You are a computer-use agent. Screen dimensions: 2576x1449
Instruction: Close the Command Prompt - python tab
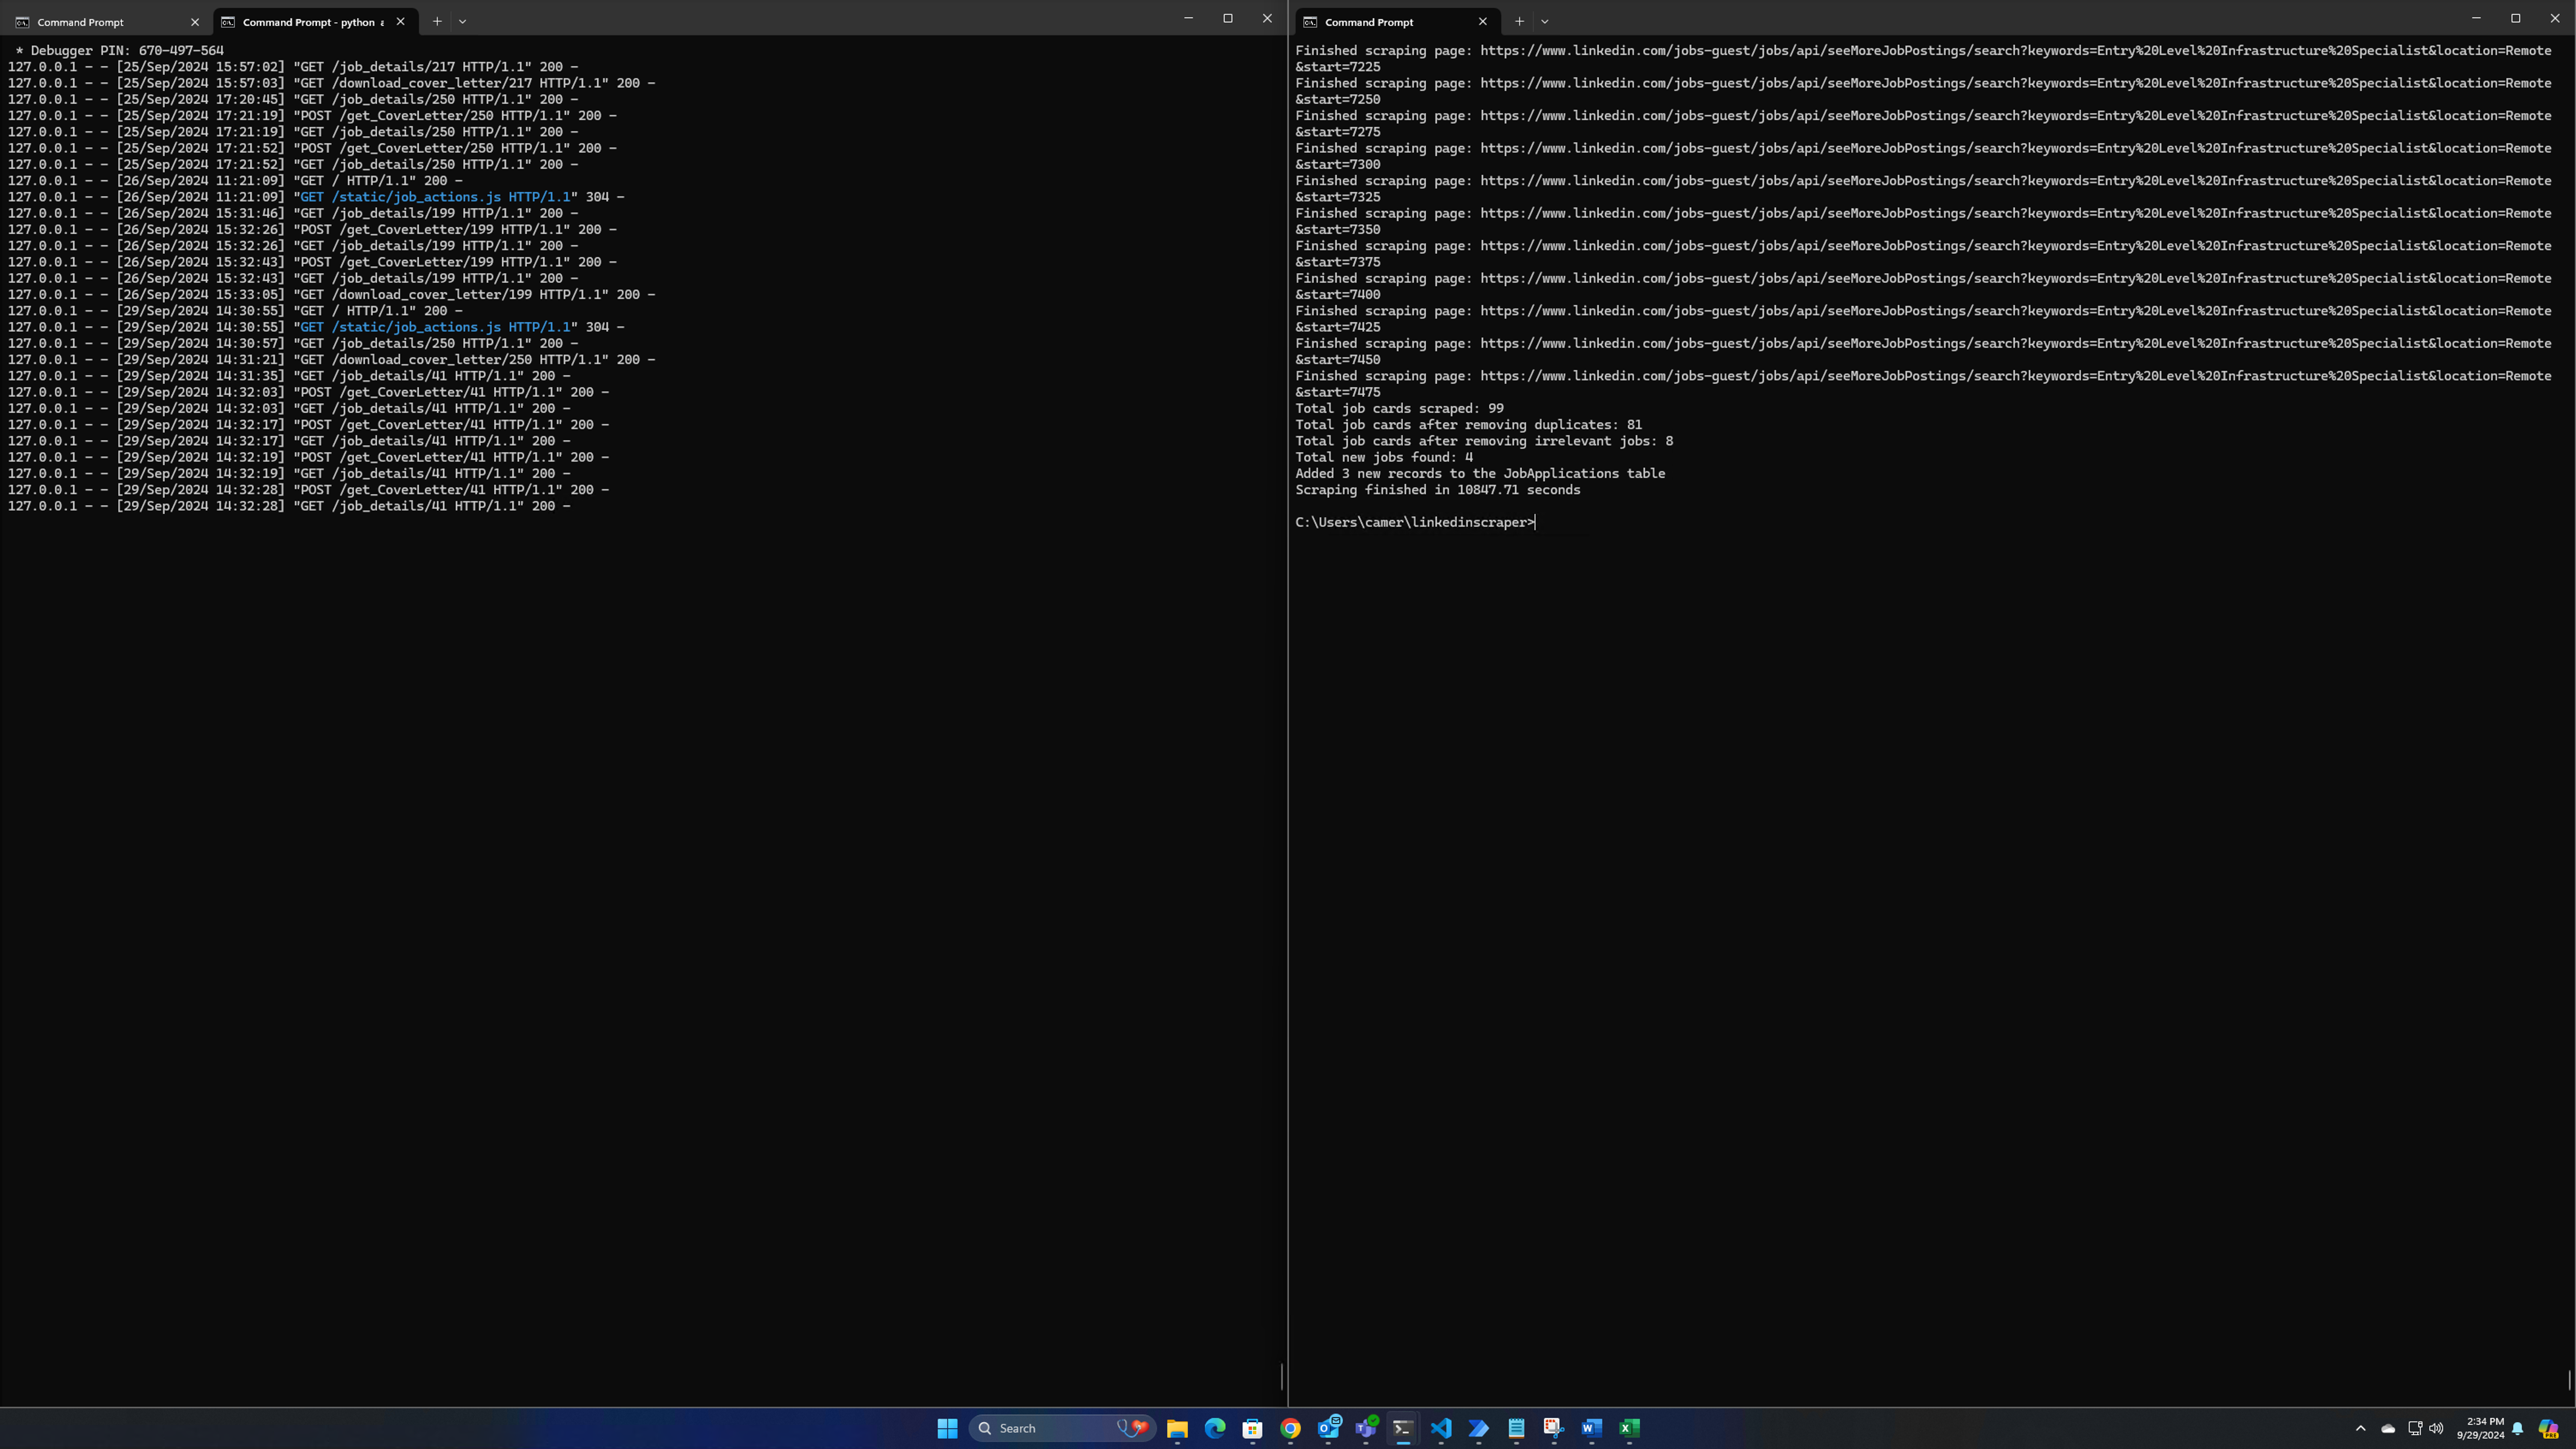400,22
